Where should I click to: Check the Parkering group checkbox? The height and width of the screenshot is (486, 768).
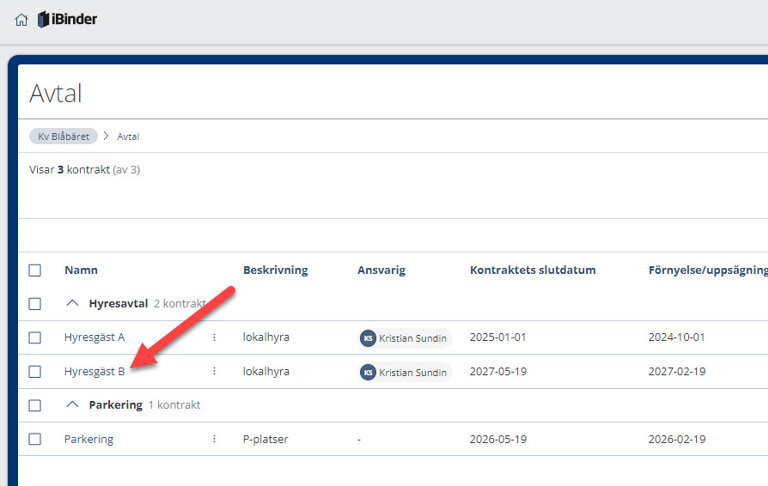coord(35,405)
